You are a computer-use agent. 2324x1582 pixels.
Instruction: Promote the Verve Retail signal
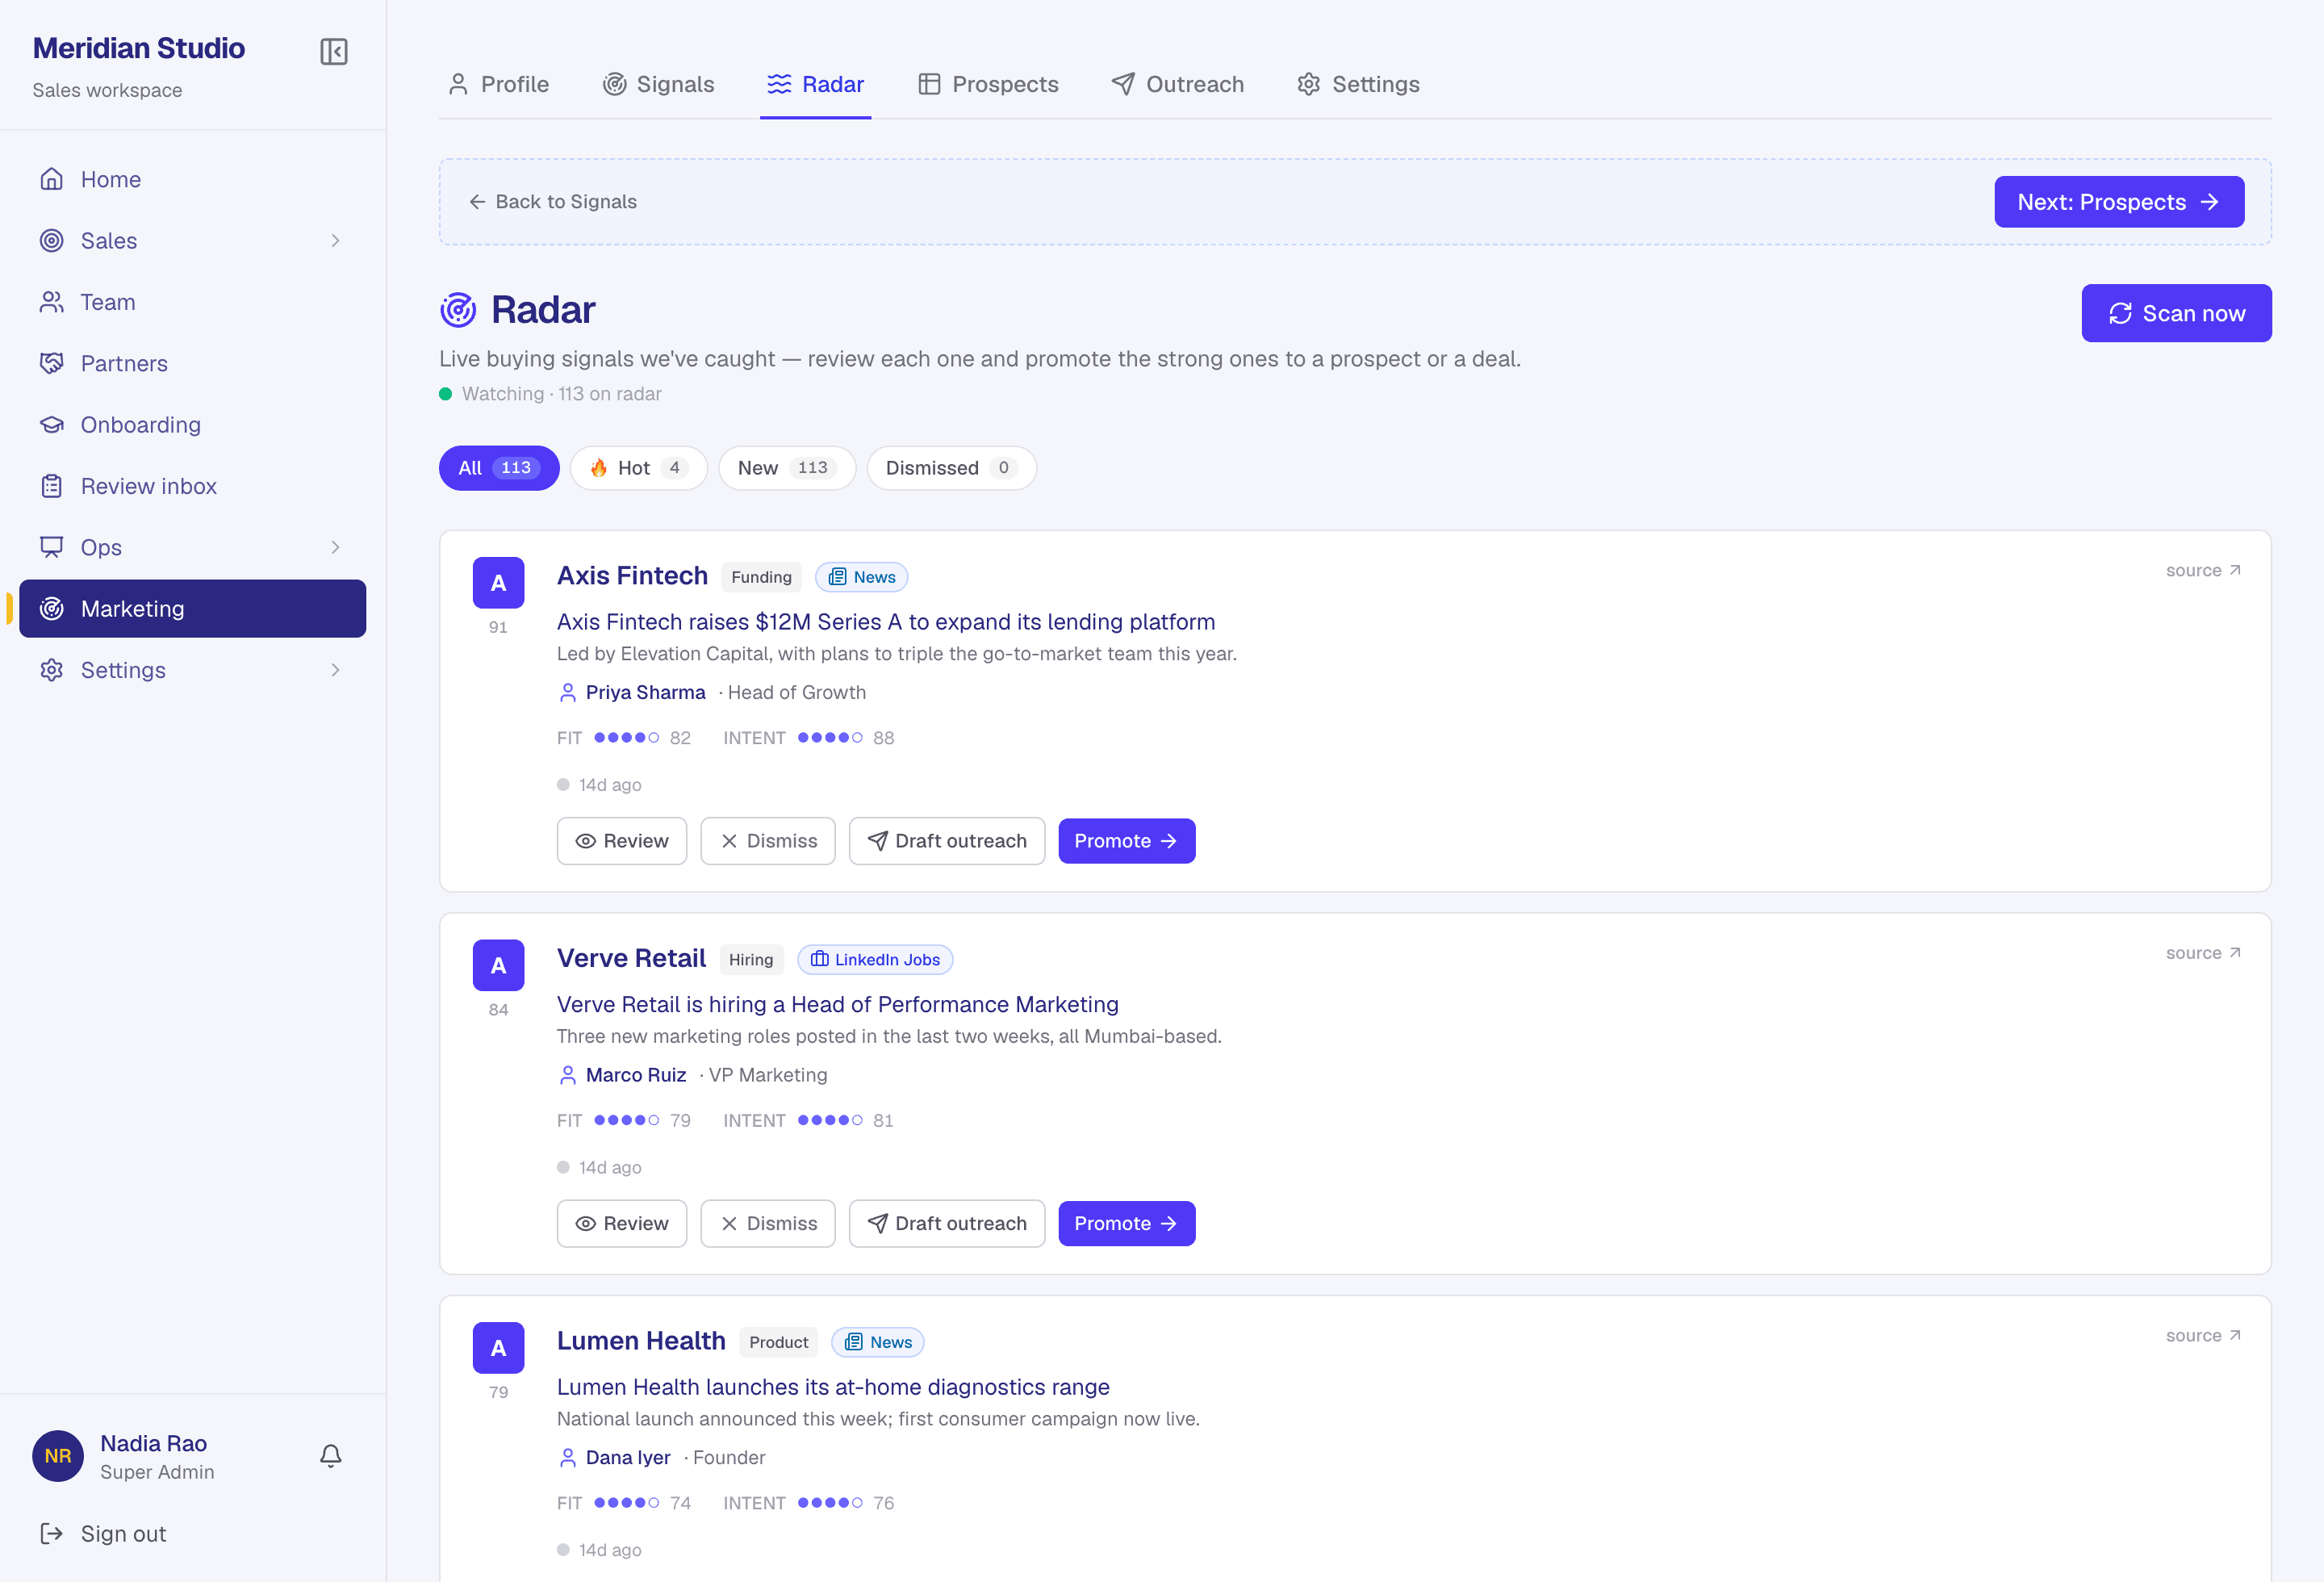tap(1126, 1223)
